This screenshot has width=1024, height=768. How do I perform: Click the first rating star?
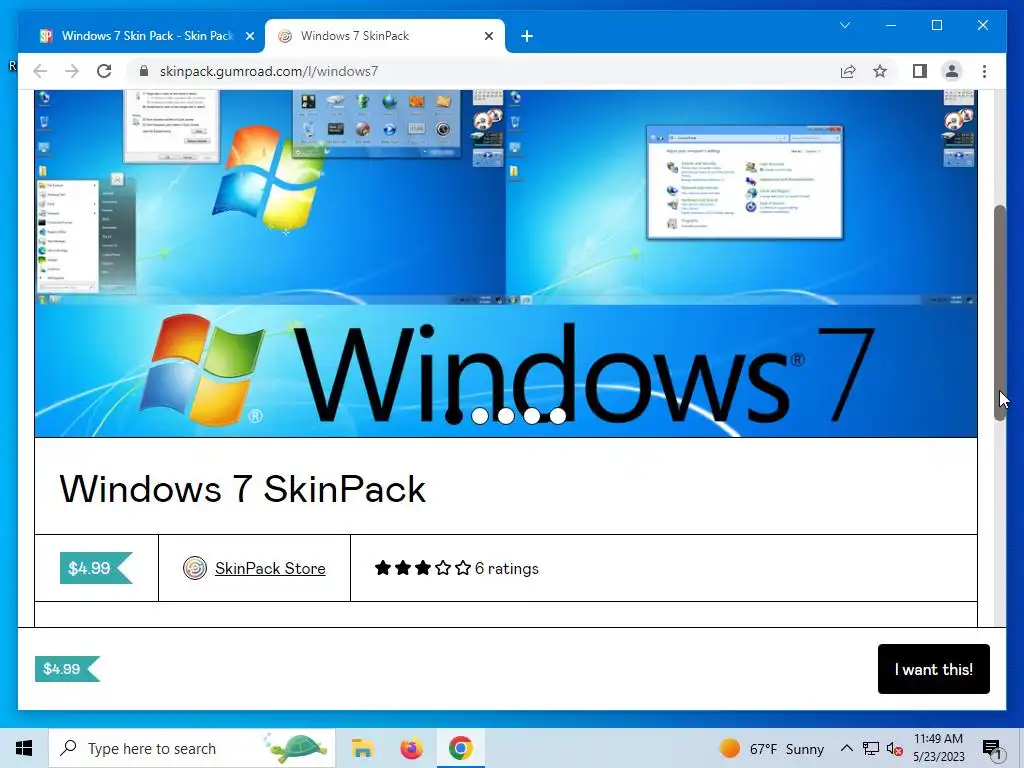(x=383, y=568)
